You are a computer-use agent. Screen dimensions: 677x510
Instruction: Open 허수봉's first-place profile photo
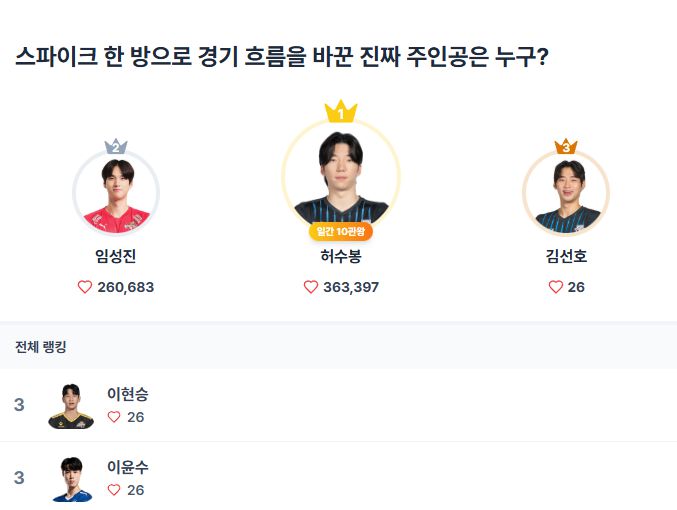340,175
